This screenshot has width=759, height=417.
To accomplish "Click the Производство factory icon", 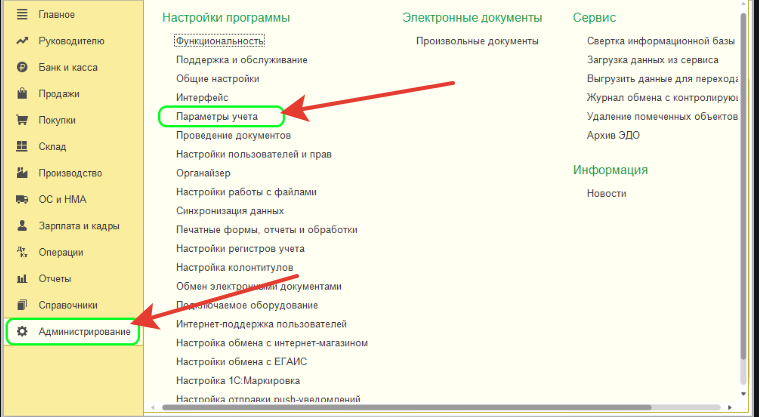I will 22,173.
